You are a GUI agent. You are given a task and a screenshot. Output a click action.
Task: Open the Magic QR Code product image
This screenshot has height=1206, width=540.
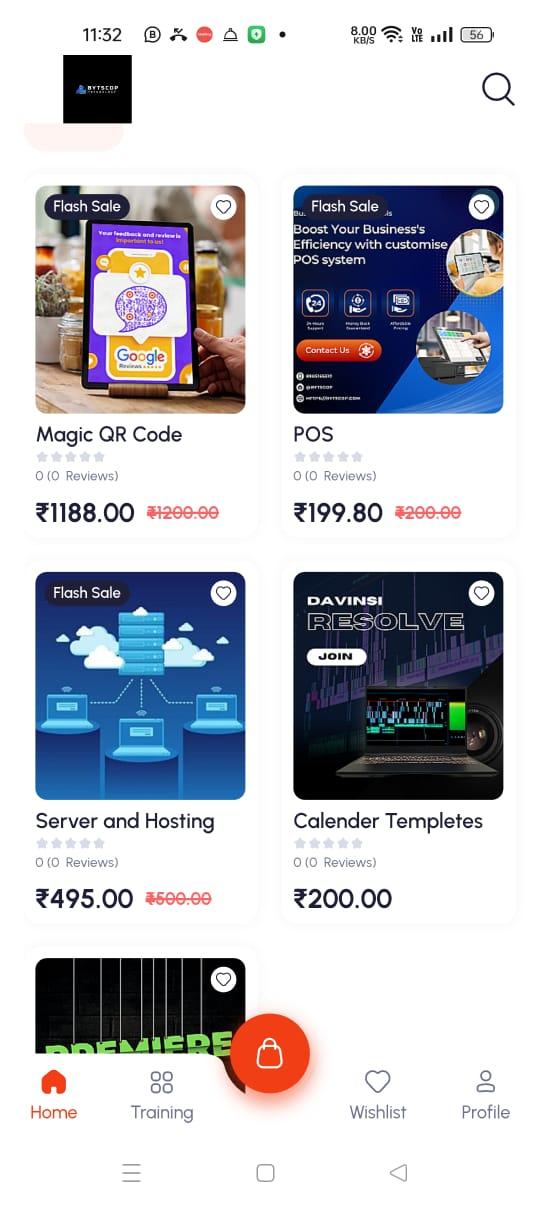pos(140,300)
